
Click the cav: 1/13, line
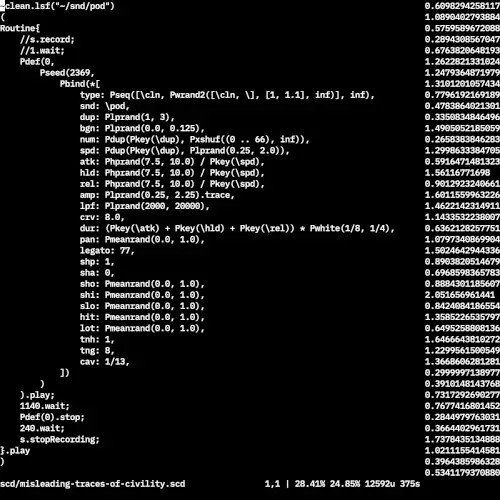click(105, 362)
